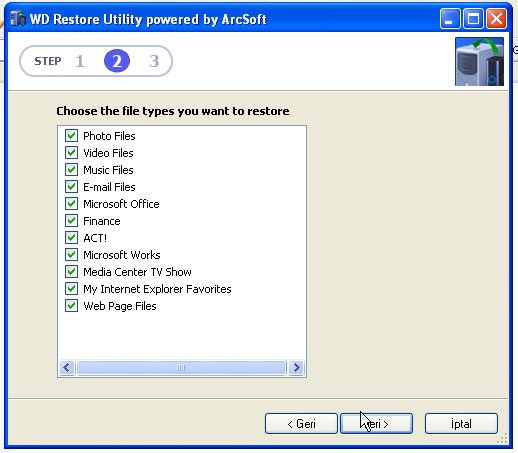This screenshot has height=453, width=518.
Task: Select the Microsoft Works label text
Action: pos(122,255)
